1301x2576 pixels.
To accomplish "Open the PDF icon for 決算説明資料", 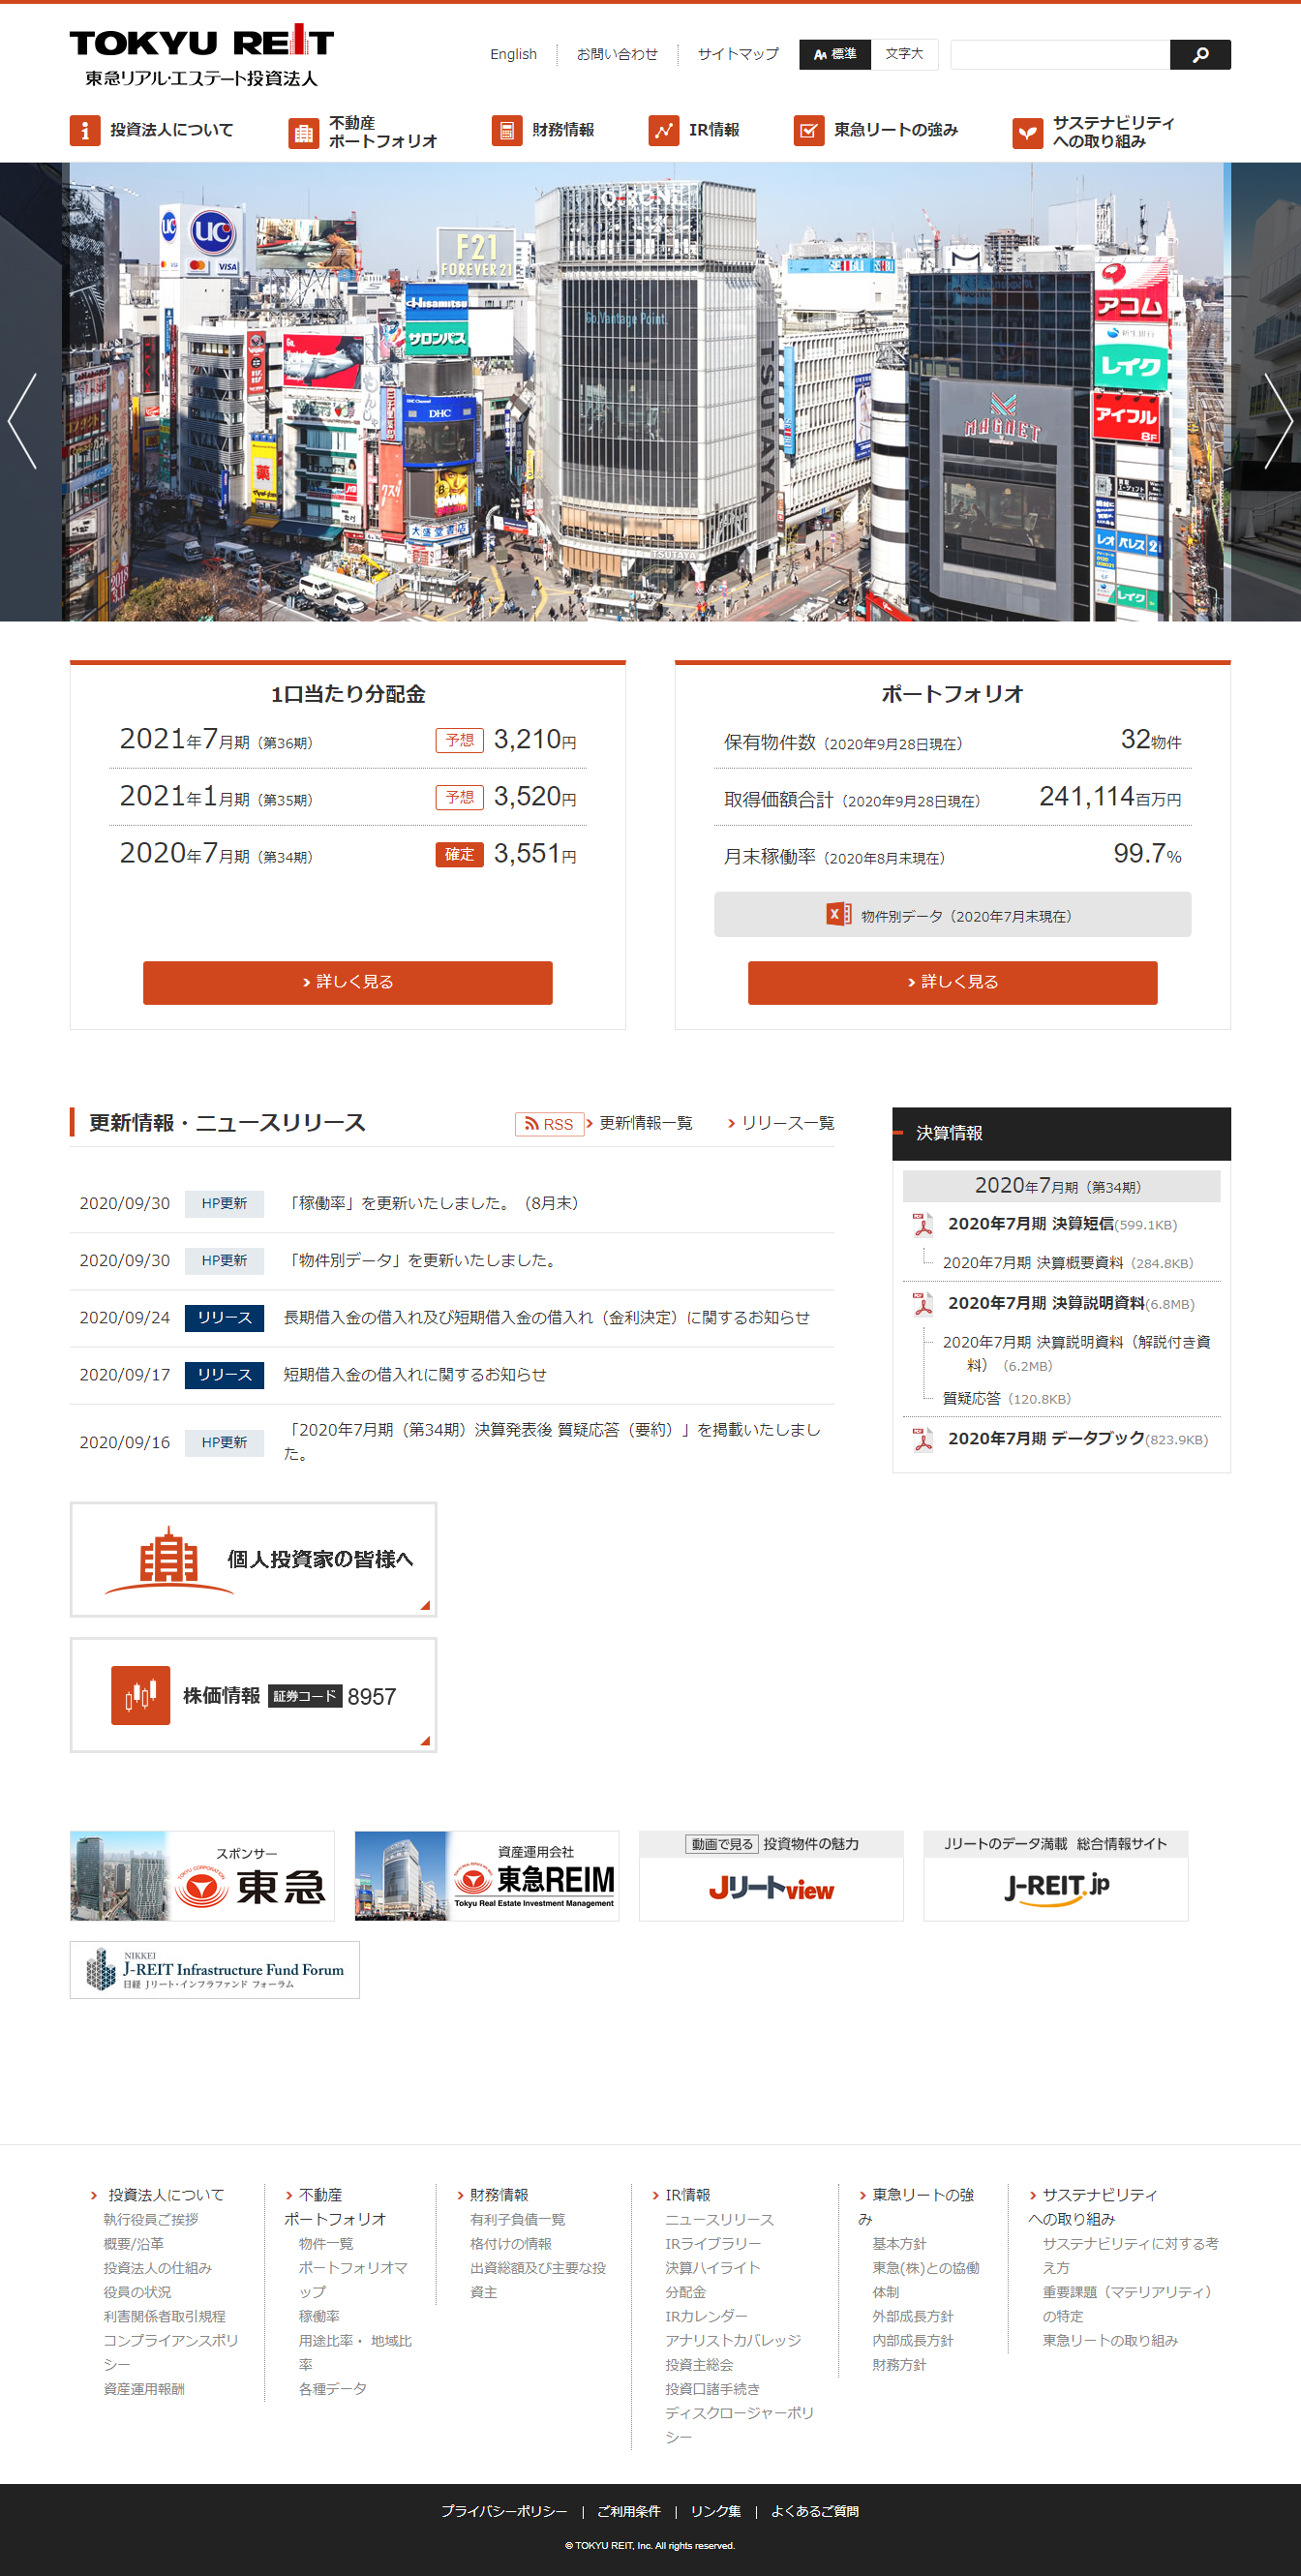I will pos(922,1303).
